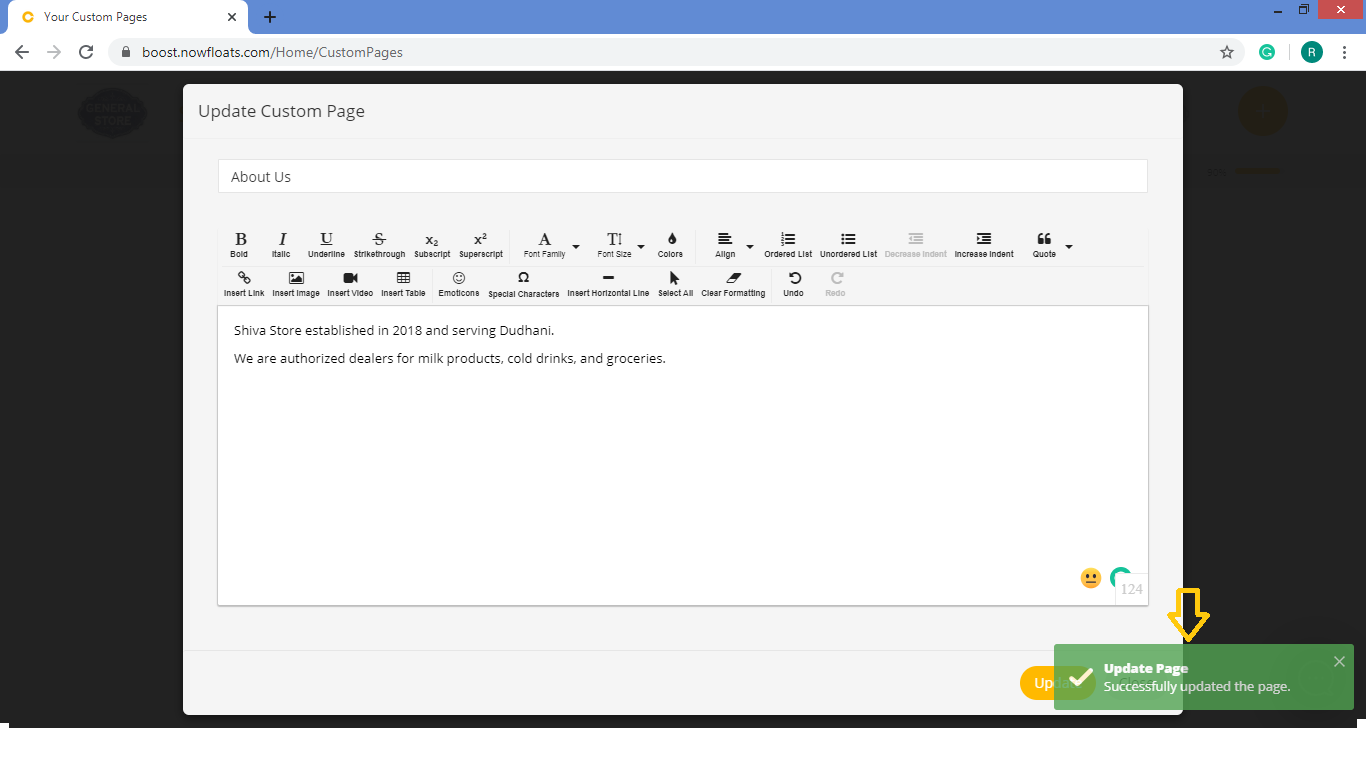
Task: Open the Insert Link tool
Action: click(x=243, y=283)
